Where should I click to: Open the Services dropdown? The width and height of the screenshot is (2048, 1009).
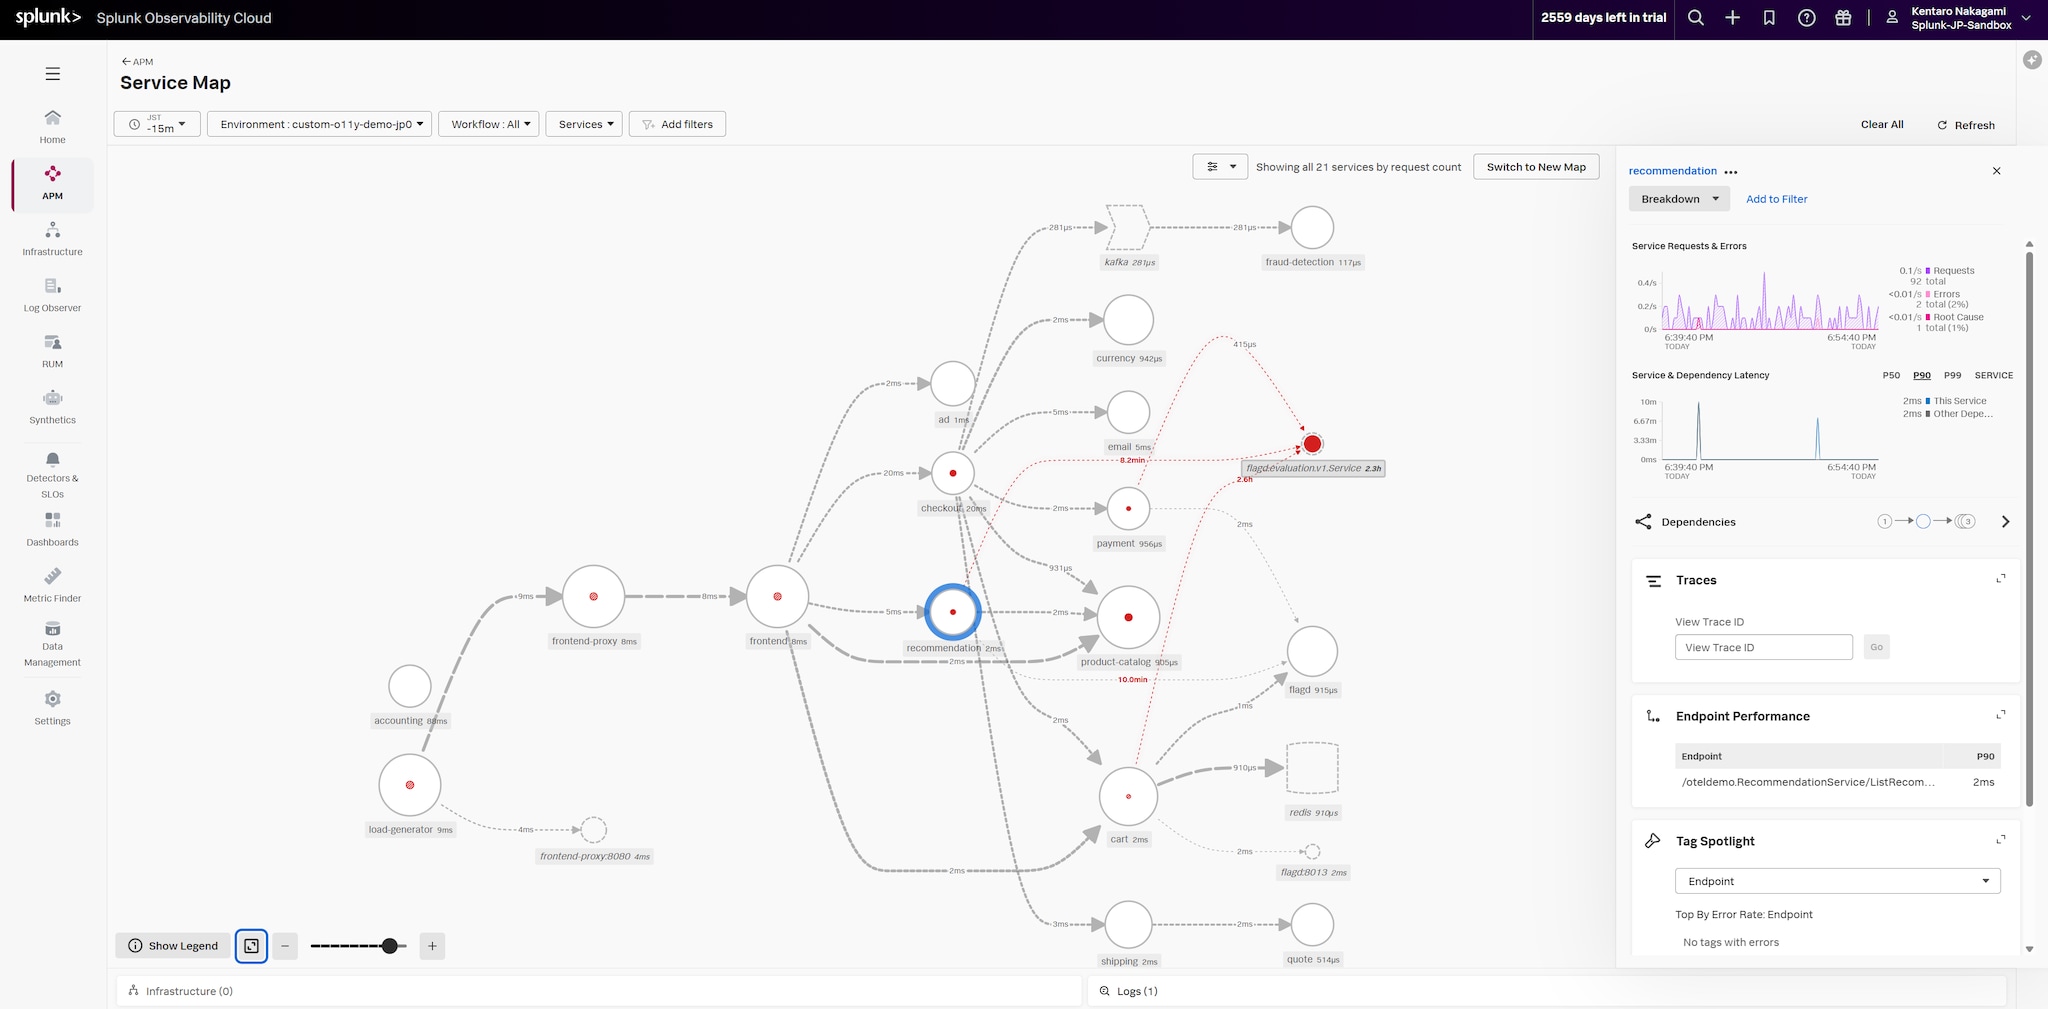point(584,124)
